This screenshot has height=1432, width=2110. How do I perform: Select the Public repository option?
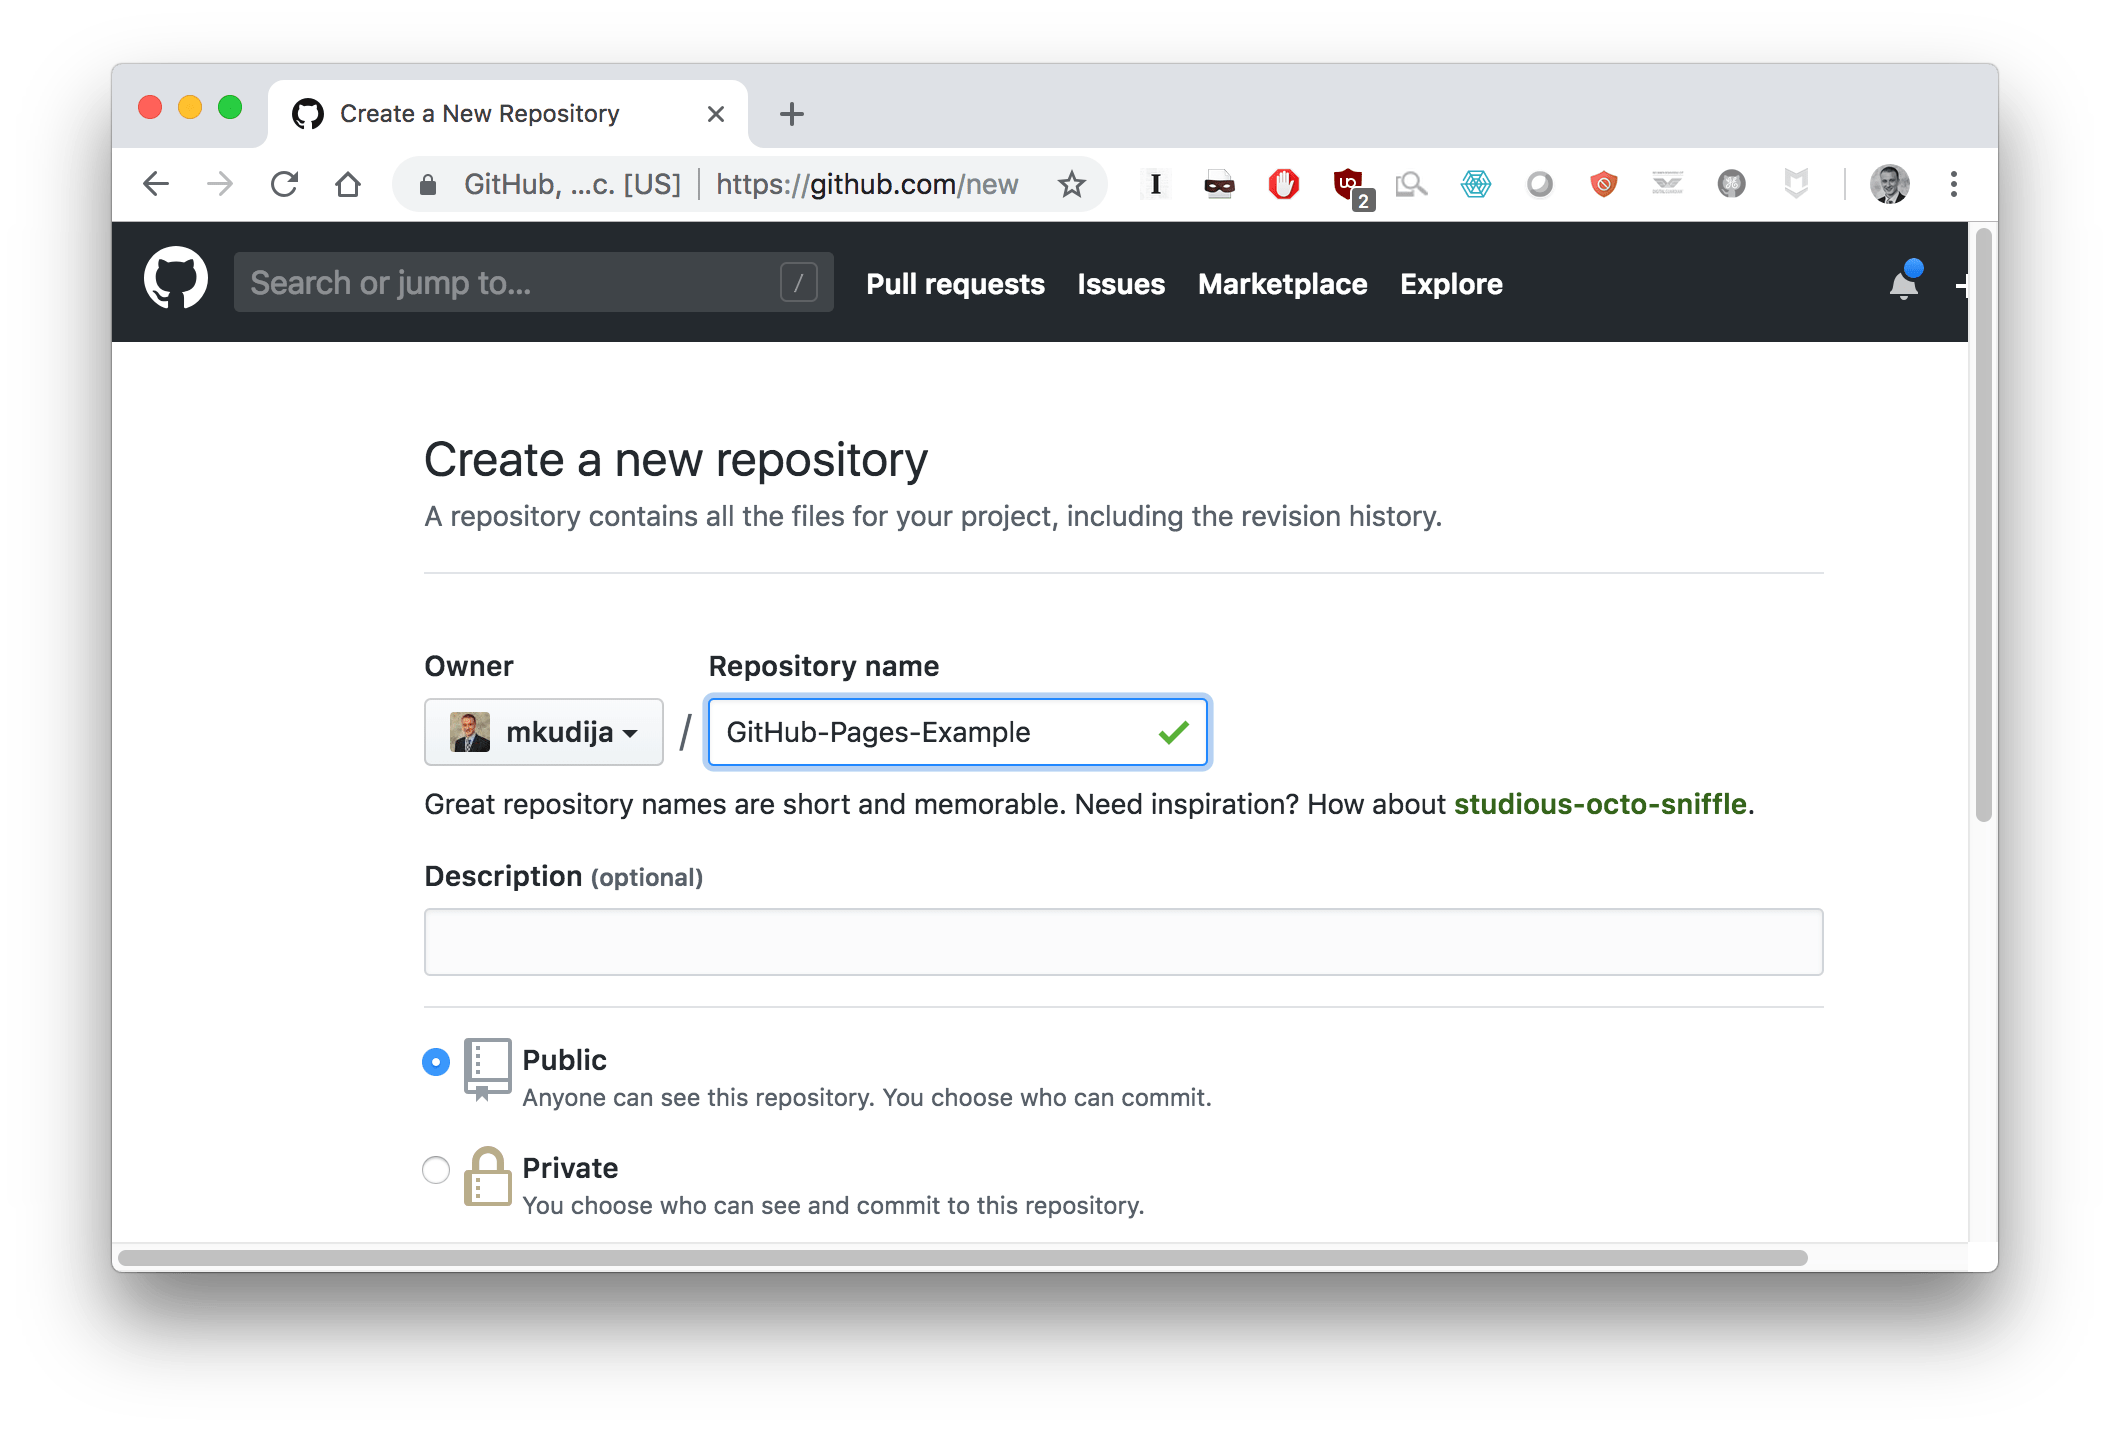click(436, 1061)
